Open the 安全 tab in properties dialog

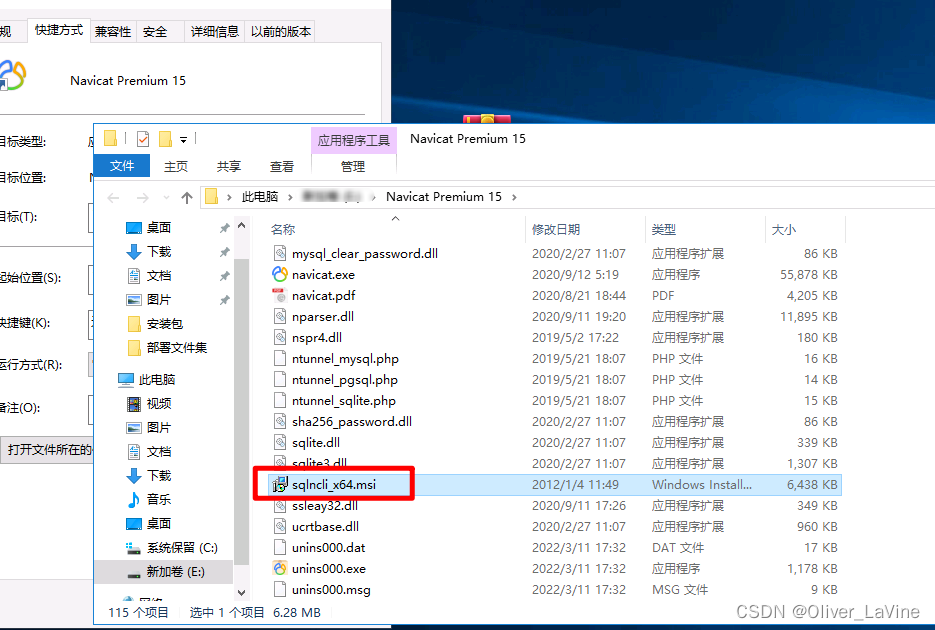point(155,32)
